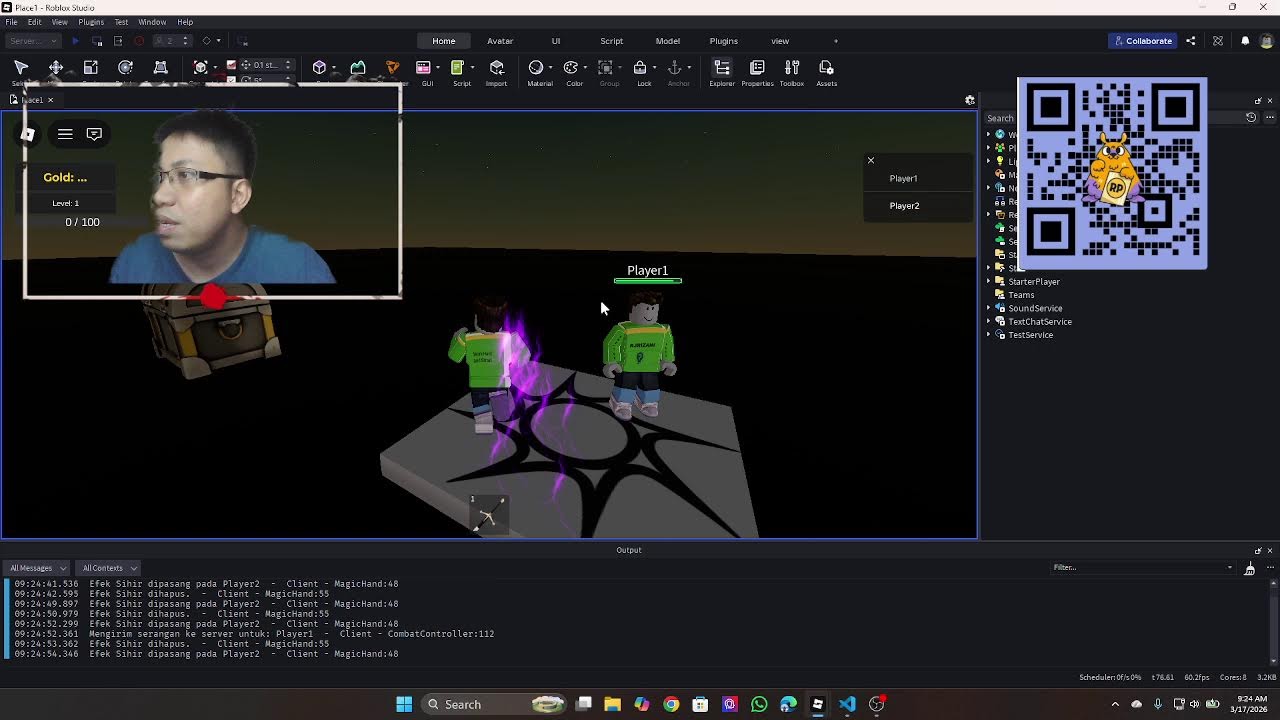Open the Share icon beside Collaborate
Screen dimensions: 1280x720
pos(1190,41)
